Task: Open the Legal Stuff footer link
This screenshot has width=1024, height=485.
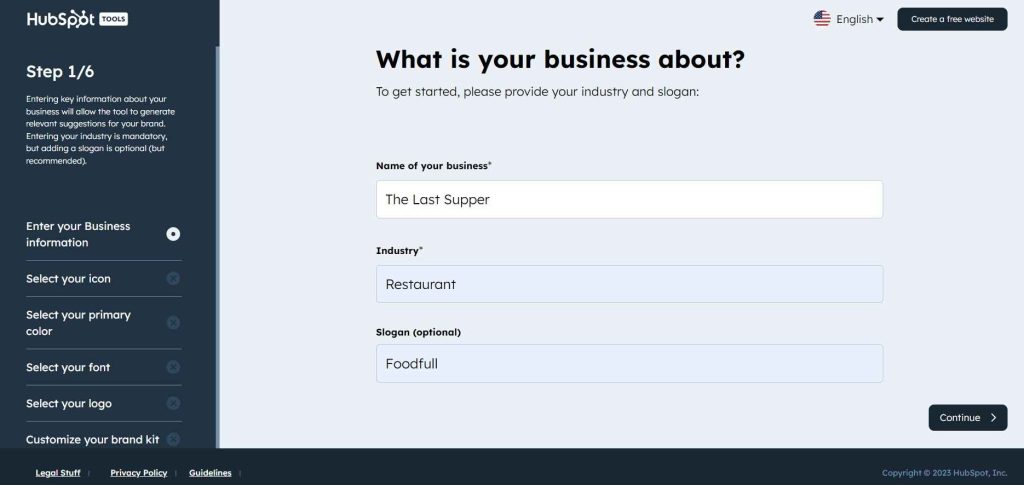Action: [x=58, y=473]
